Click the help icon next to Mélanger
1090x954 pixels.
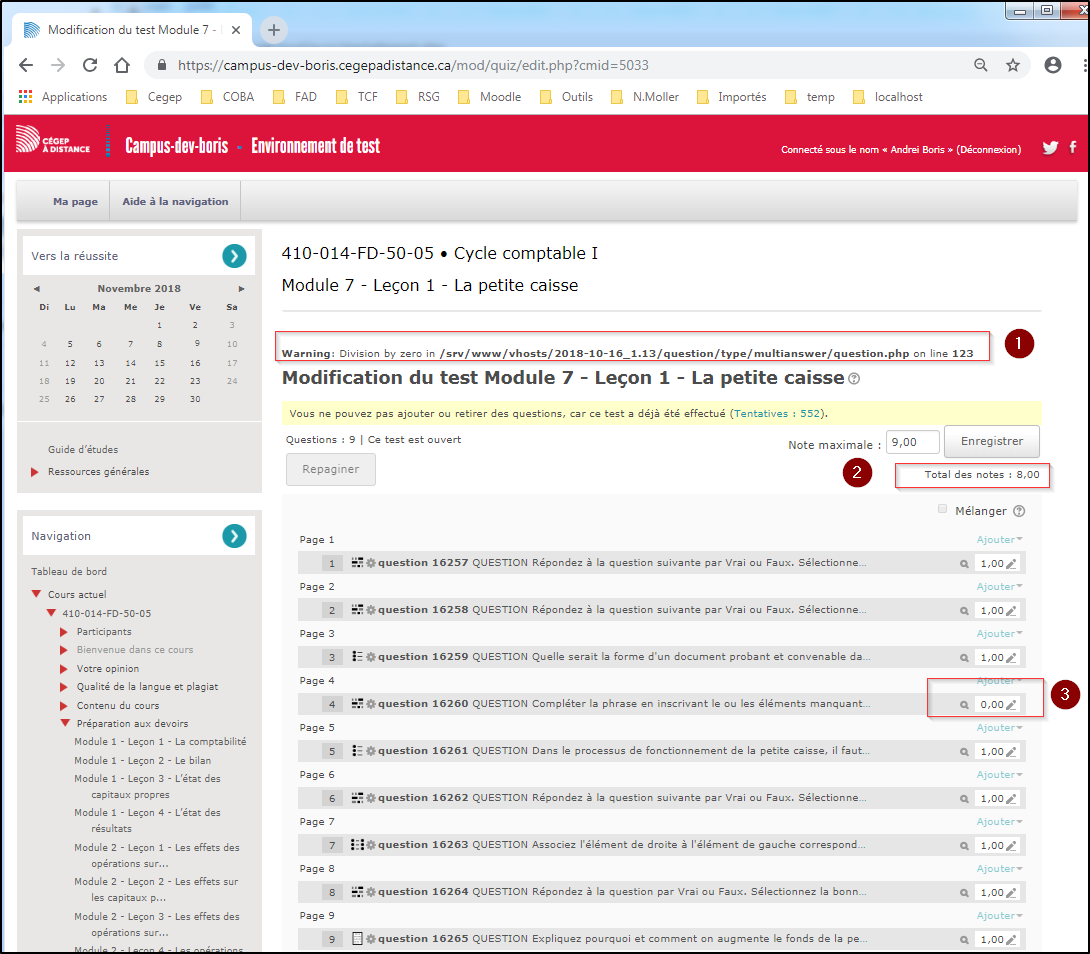click(1019, 511)
